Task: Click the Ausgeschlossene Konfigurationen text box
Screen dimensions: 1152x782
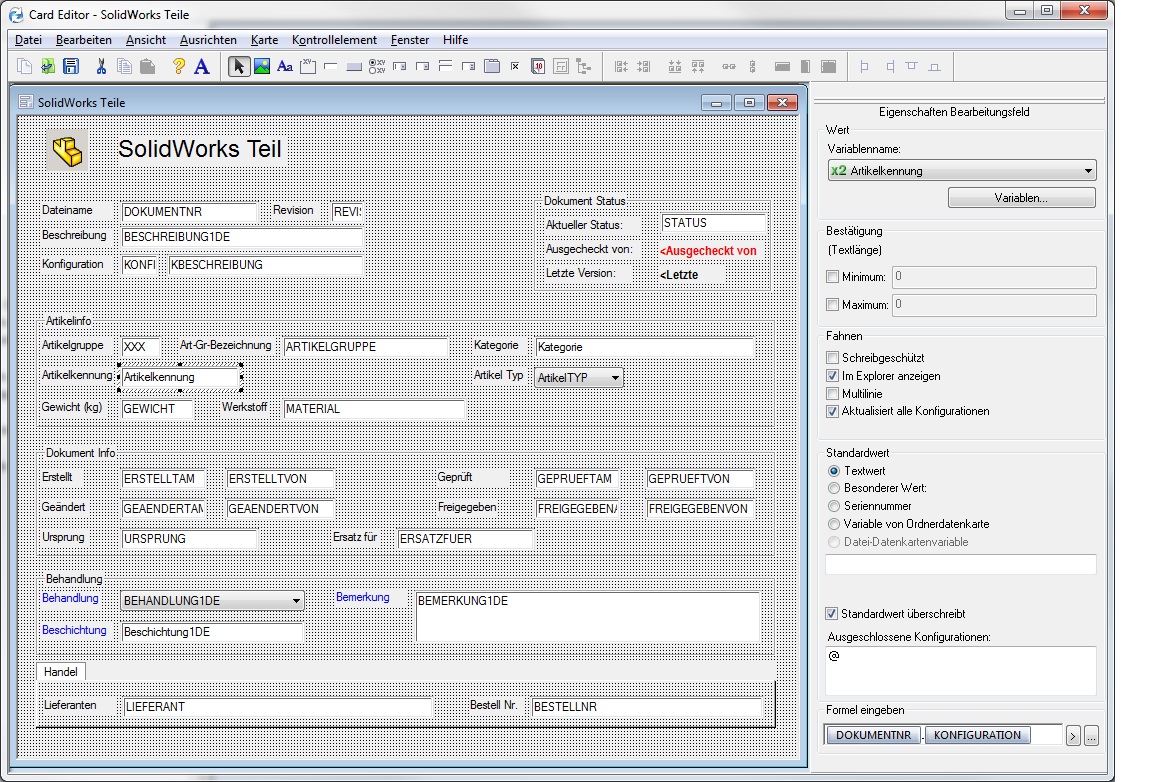Action: point(961,670)
